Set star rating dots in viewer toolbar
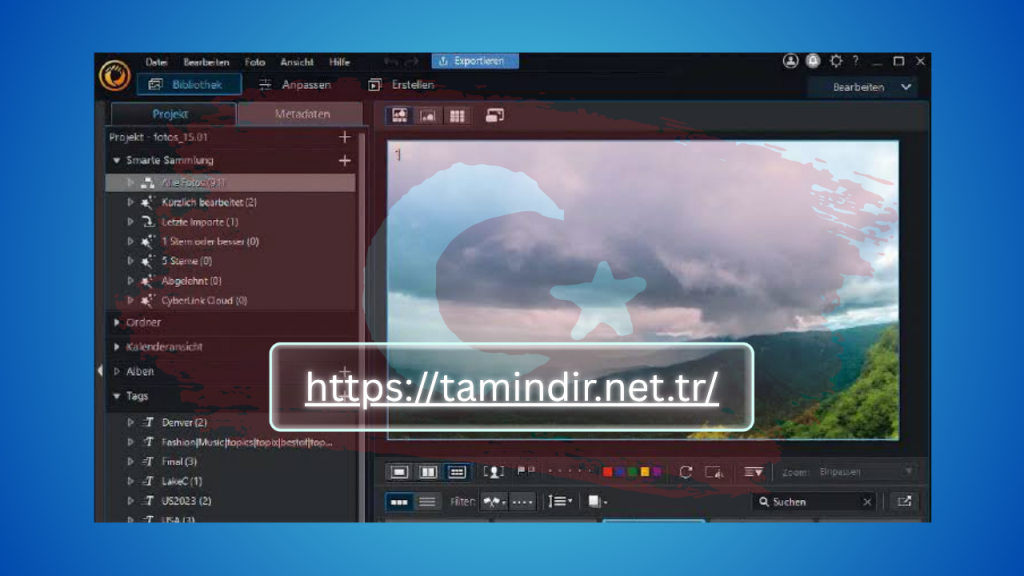This screenshot has width=1024, height=576. 569,471
